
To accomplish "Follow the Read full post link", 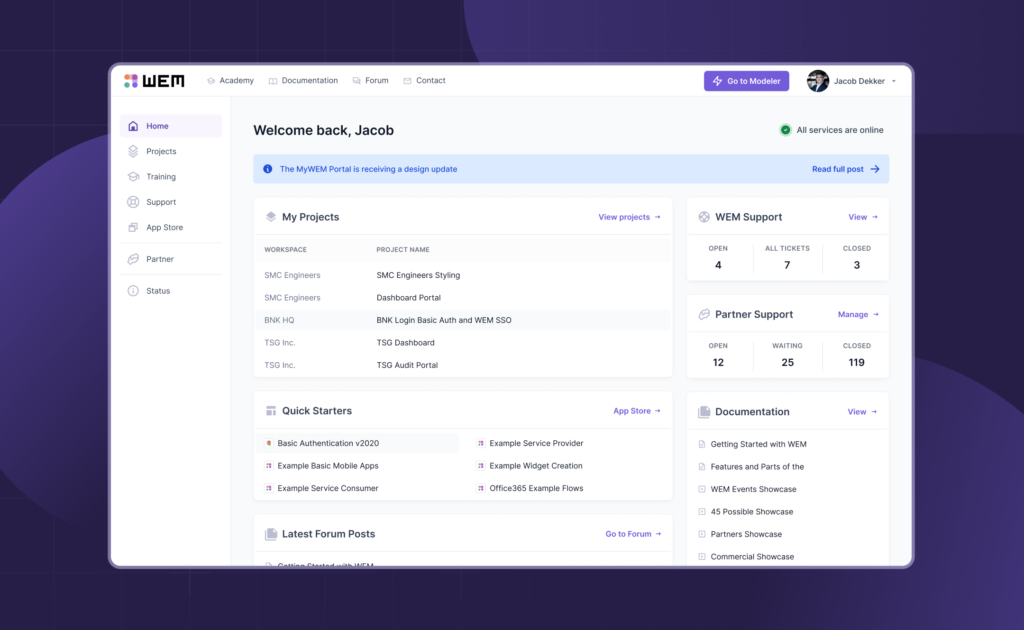I will 845,169.
